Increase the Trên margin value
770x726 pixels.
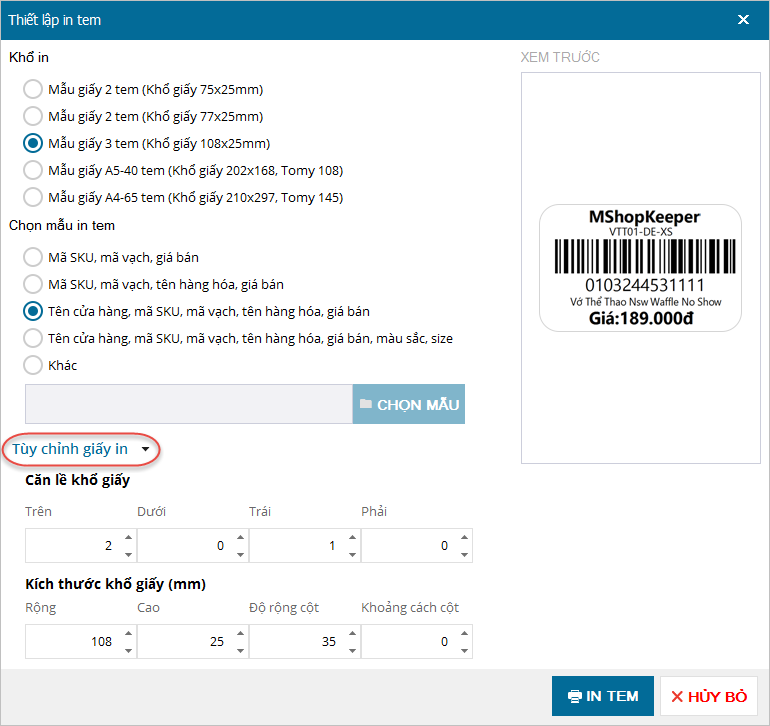pos(128,539)
